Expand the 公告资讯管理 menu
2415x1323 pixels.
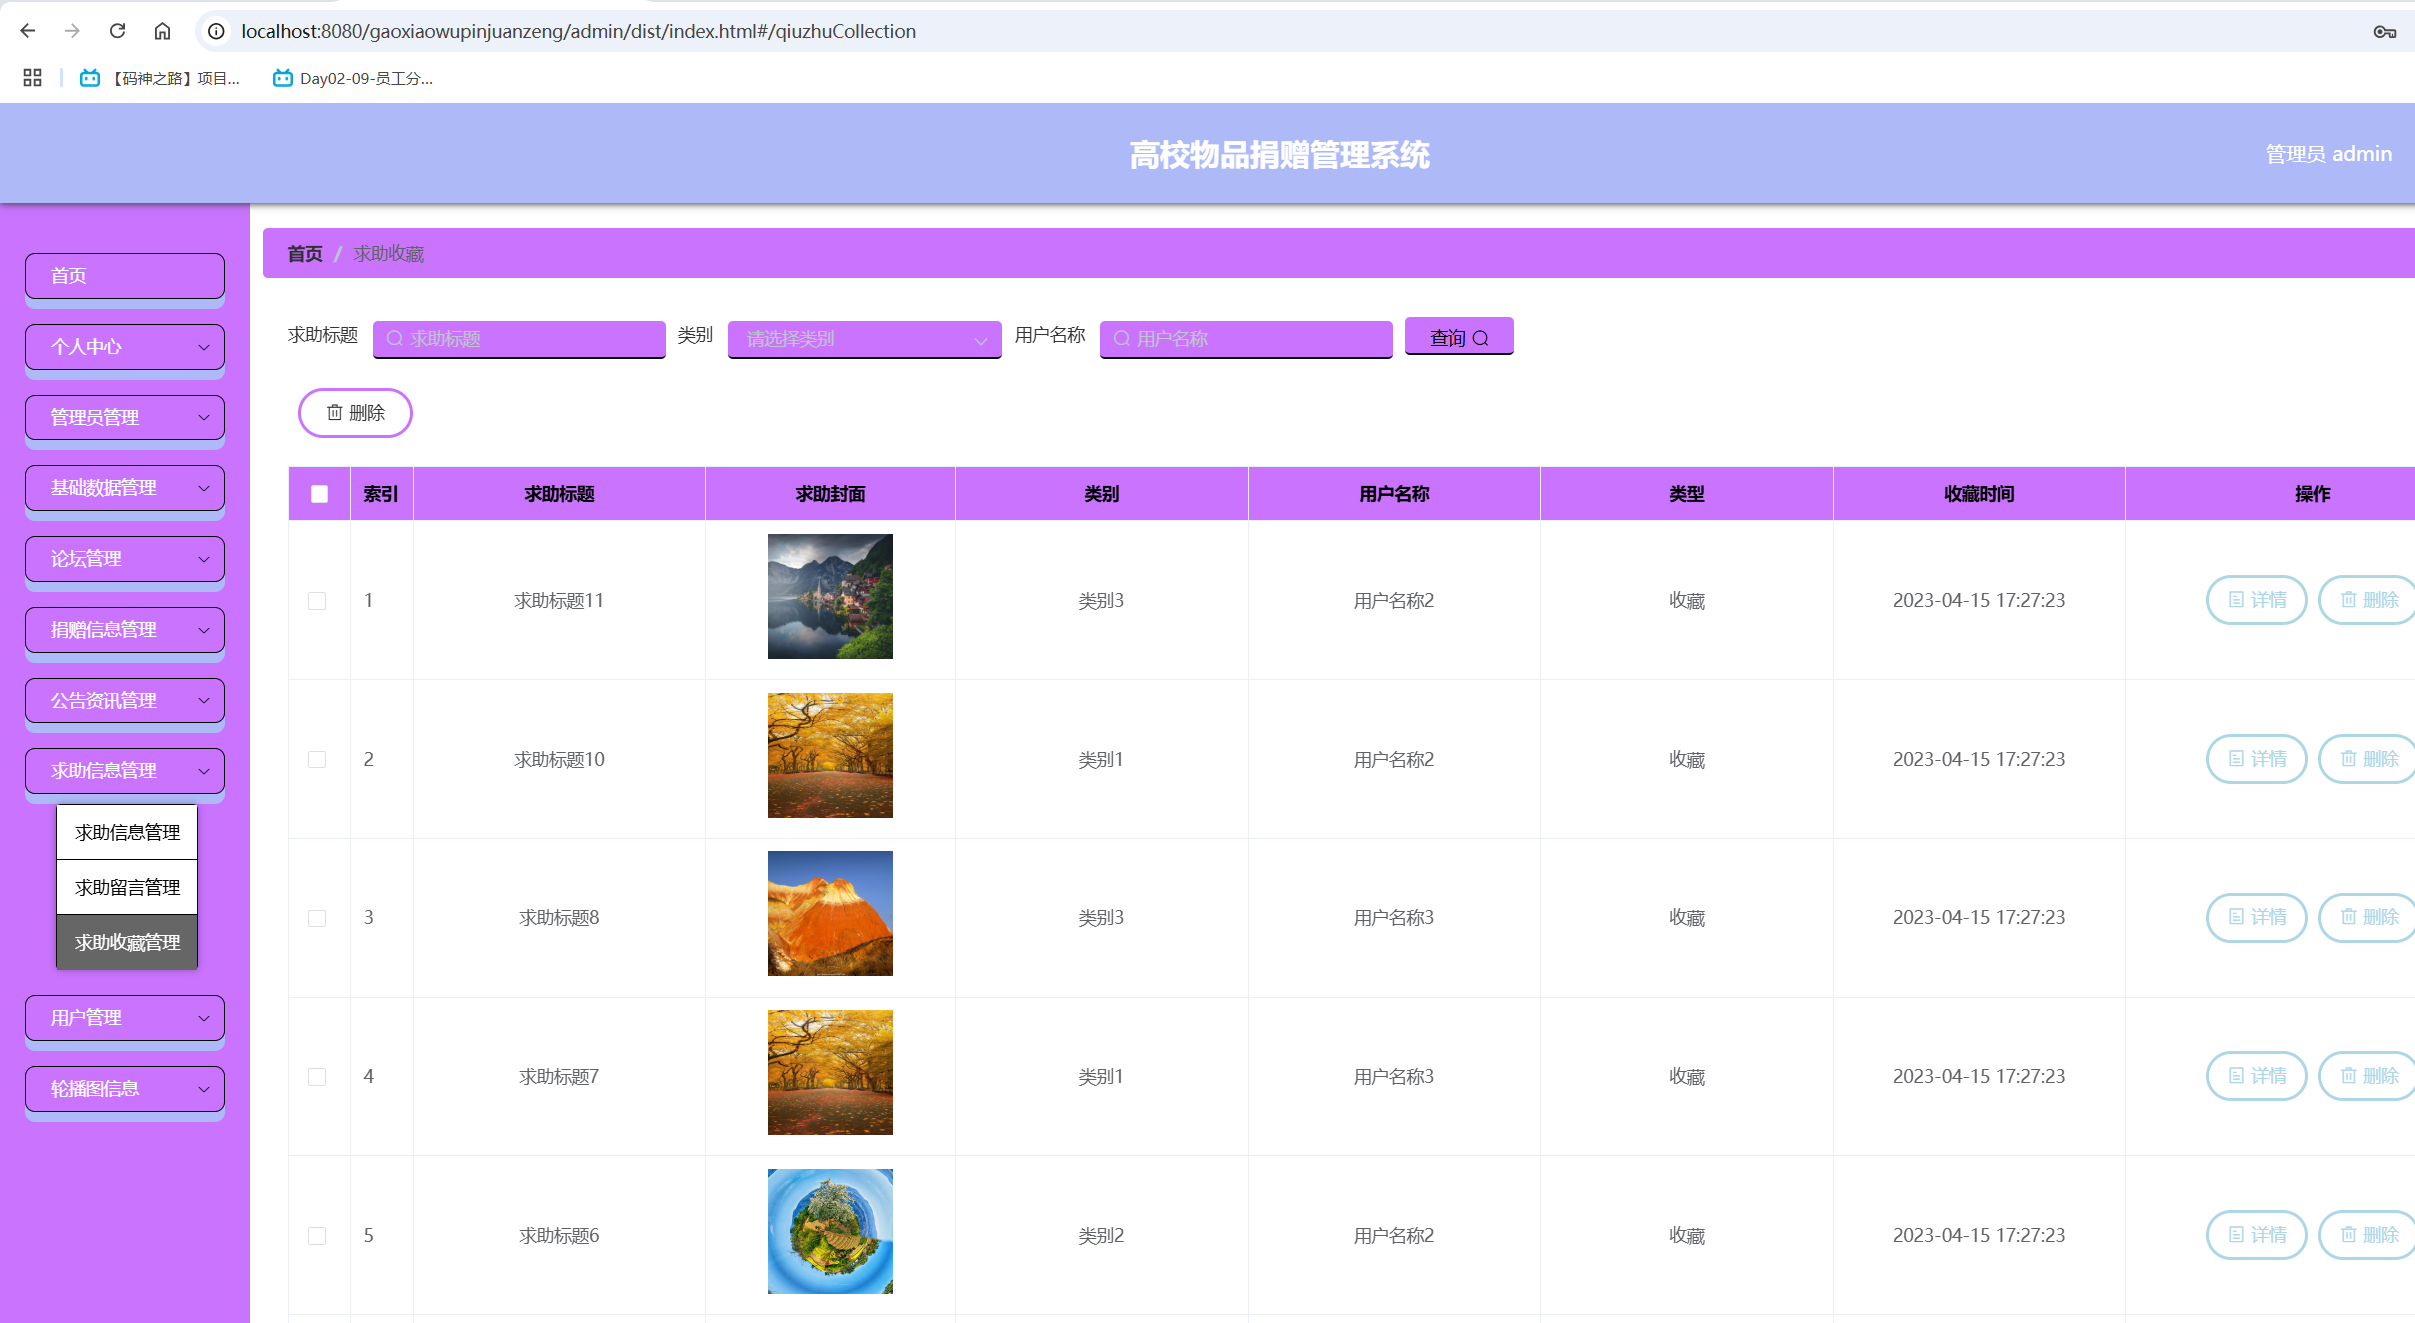point(125,700)
